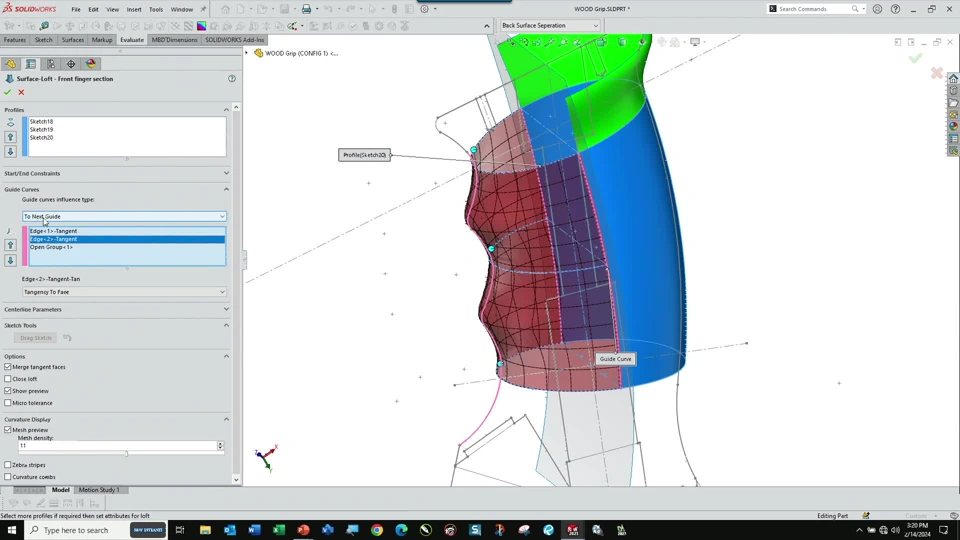960x540 pixels.
Task: Open the Motion Study 1 tab
Action: click(99, 490)
